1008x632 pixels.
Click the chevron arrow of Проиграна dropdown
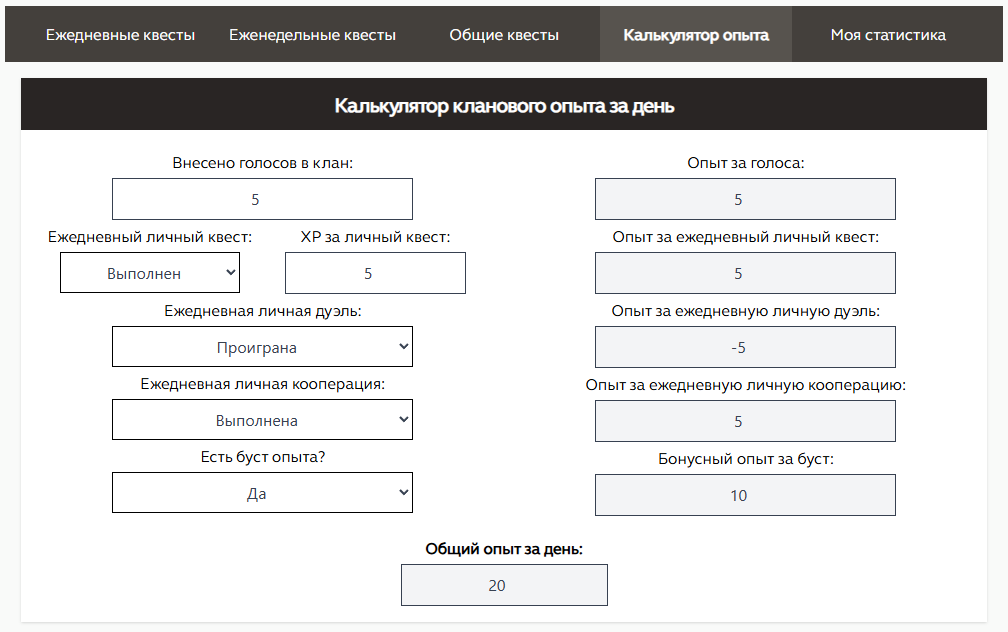pos(403,347)
